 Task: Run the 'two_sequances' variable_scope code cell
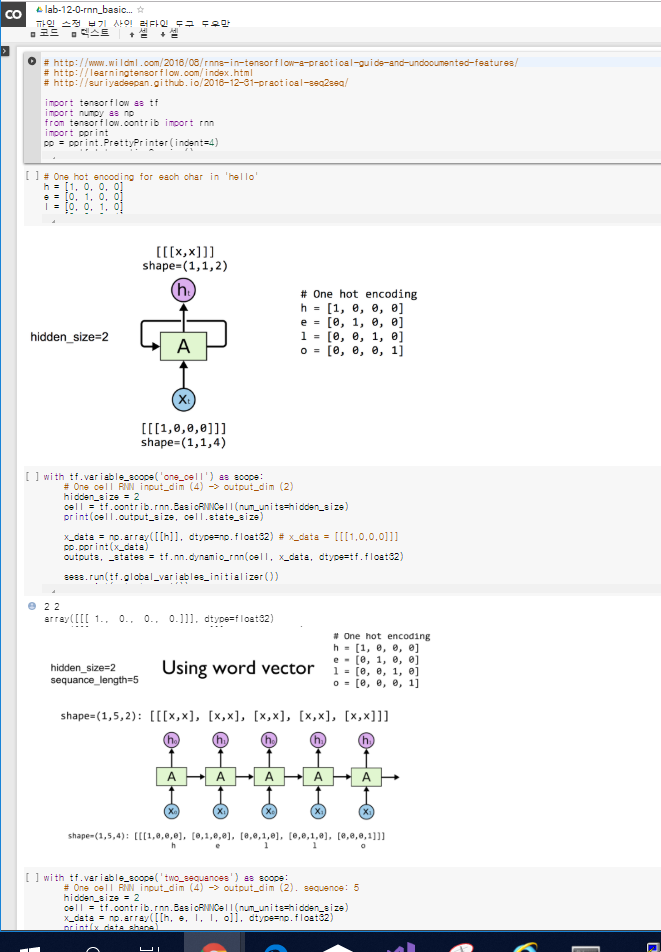(x=32, y=877)
